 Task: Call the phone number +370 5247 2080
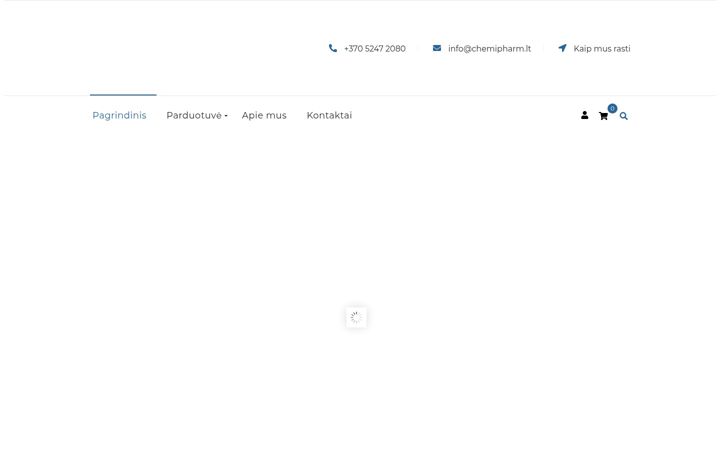coord(375,49)
